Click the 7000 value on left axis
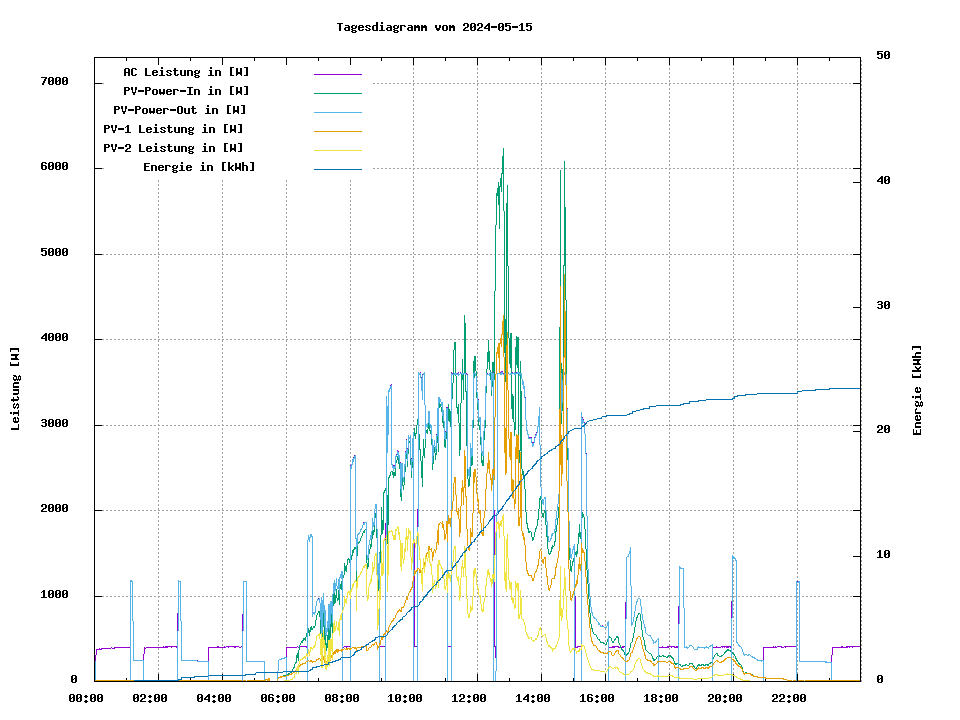 (54, 82)
